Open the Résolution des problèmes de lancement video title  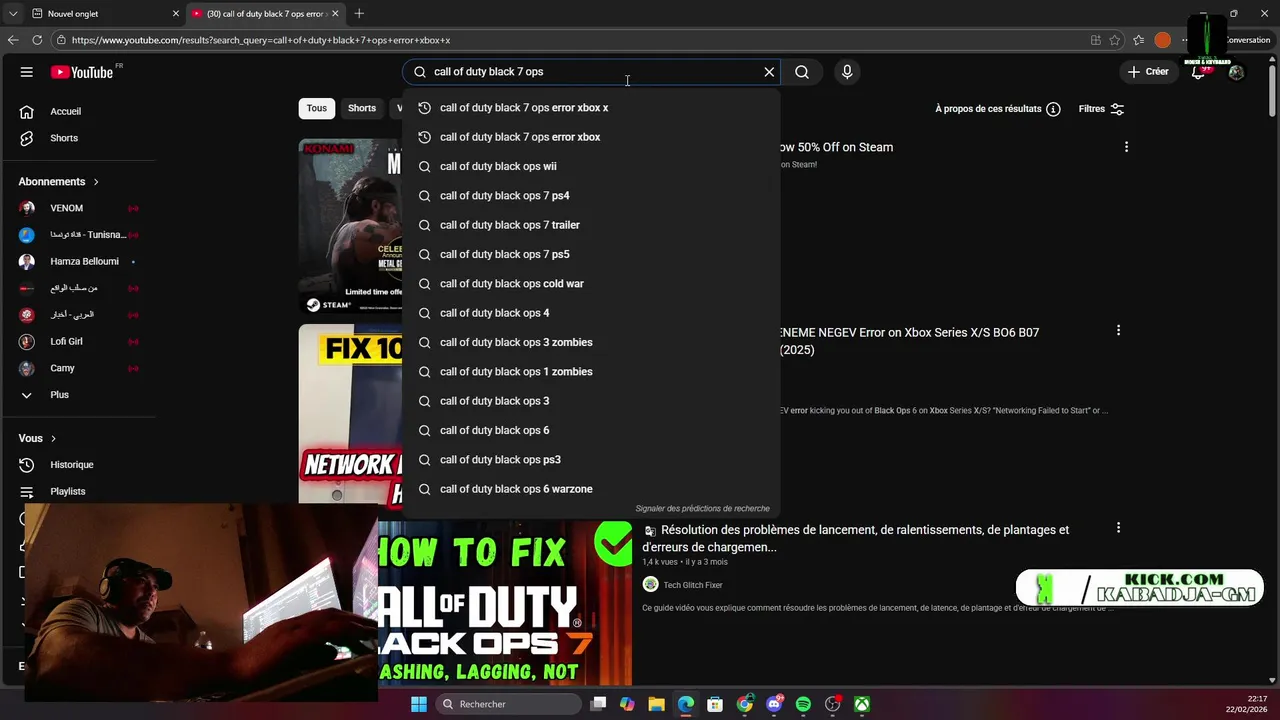point(856,538)
